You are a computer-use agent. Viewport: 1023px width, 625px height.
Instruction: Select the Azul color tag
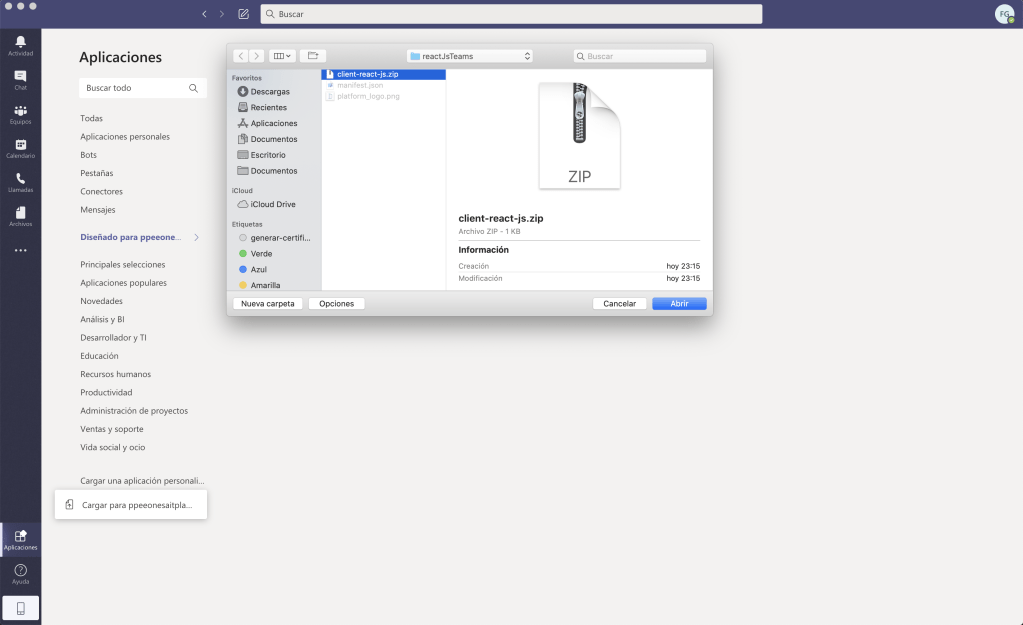click(258, 270)
